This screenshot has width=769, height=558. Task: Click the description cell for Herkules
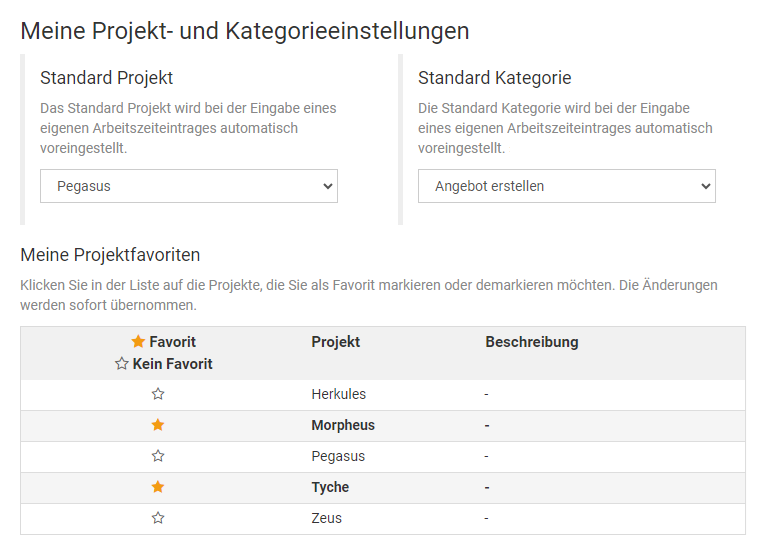point(487,395)
